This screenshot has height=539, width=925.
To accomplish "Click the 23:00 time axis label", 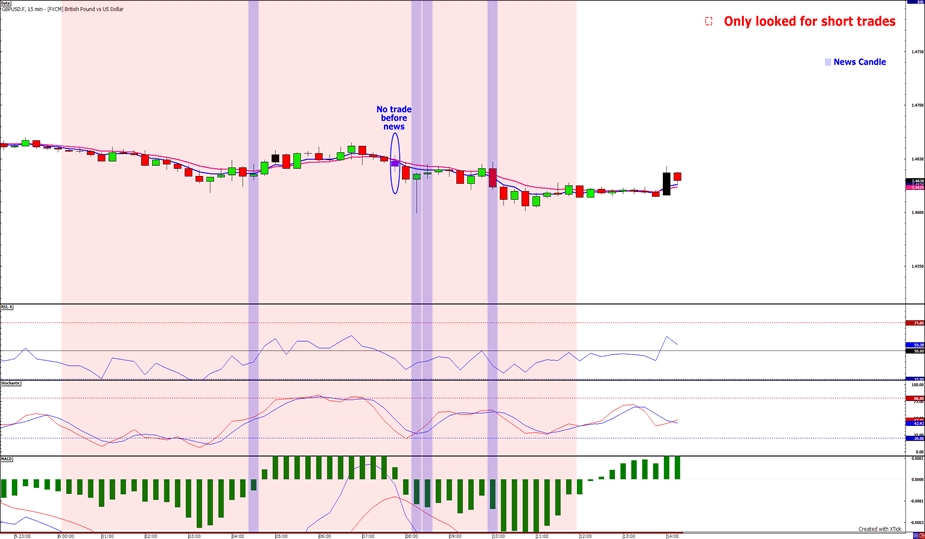I will tap(24, 536).
